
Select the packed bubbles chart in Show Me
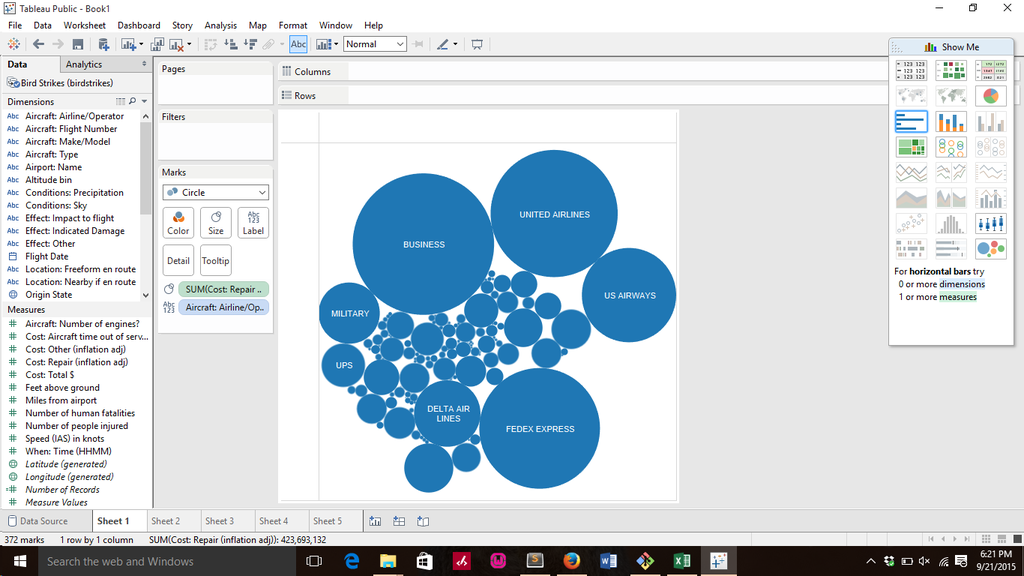pos(991,249)
